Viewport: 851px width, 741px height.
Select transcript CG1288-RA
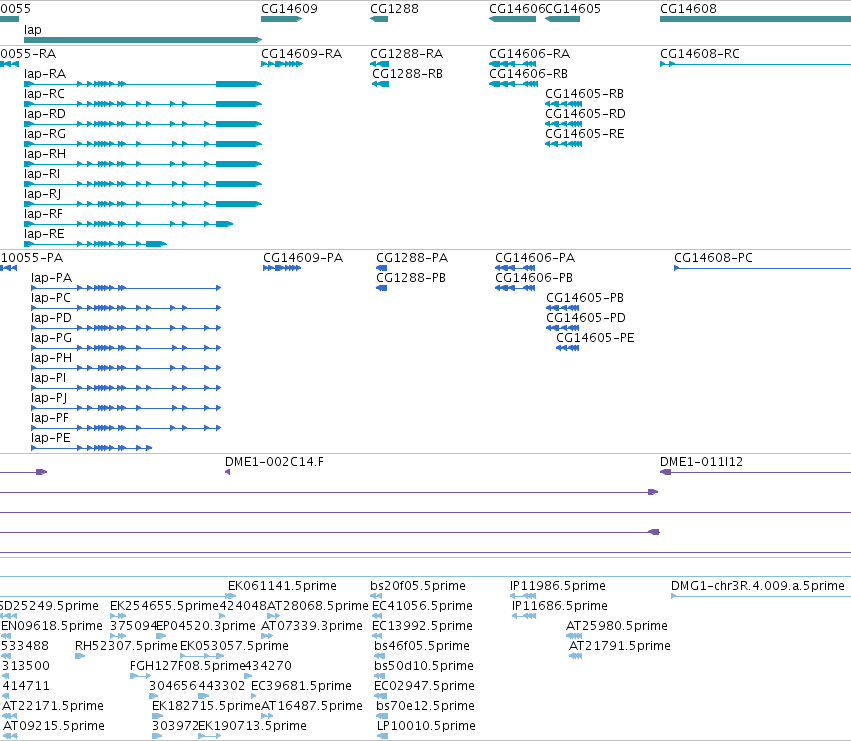point(407,54)
